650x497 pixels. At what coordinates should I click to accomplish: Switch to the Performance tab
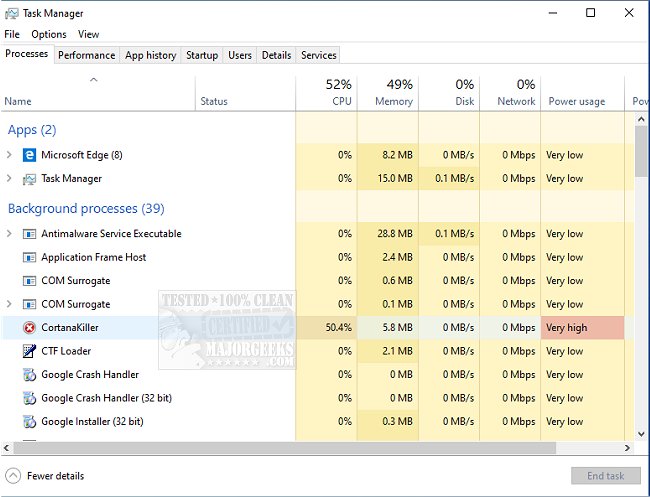(x=86, y=55)
